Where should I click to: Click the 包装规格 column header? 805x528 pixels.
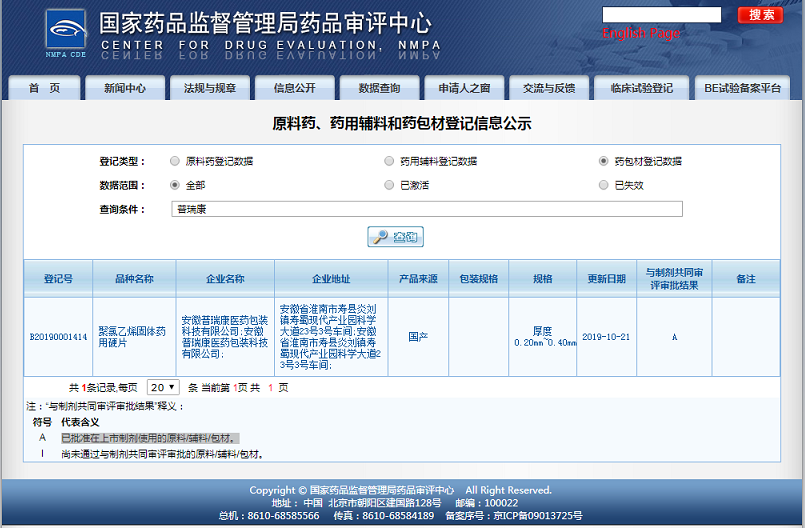pos(478,279)
